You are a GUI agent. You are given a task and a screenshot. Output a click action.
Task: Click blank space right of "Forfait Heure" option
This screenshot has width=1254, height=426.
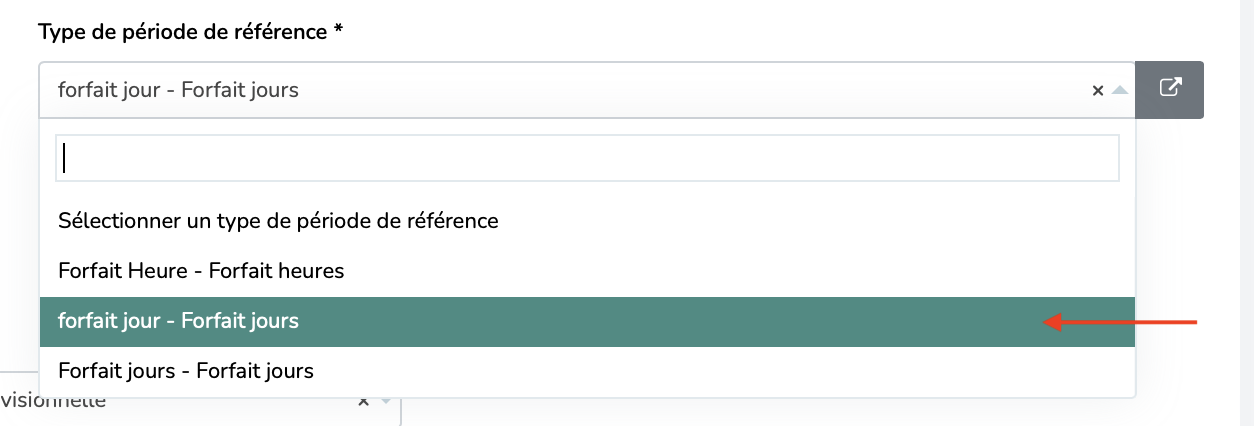pyautogui.click(x=740, y=270)
